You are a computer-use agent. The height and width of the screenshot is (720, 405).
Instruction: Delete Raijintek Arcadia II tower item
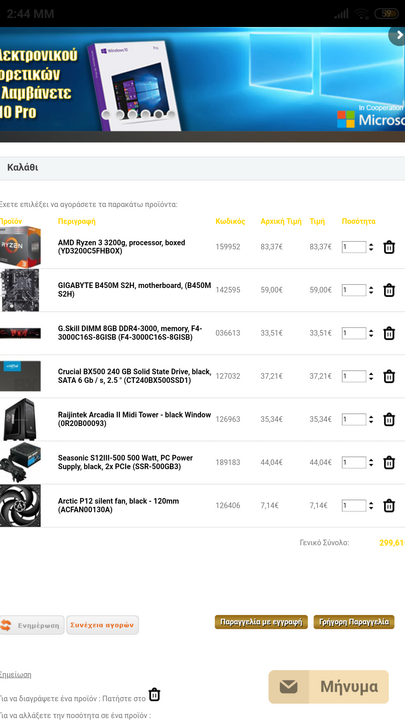[389, 420]
